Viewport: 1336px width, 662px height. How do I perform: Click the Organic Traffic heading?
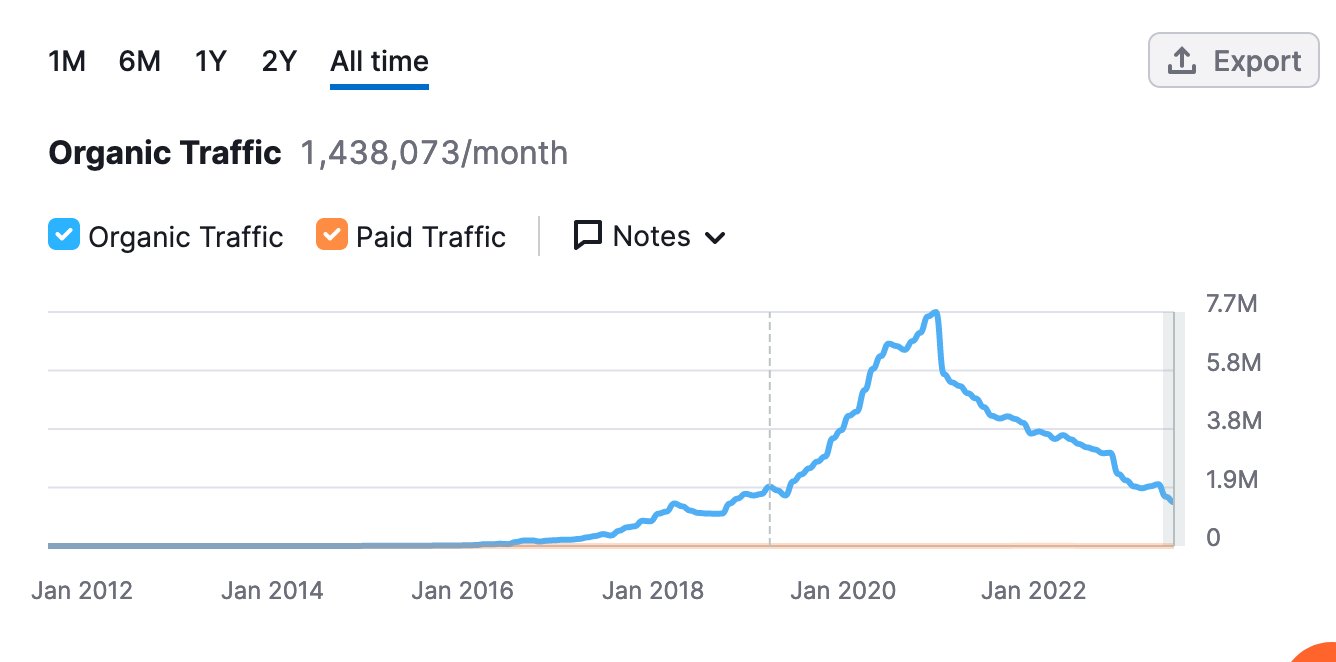(165, 153)
